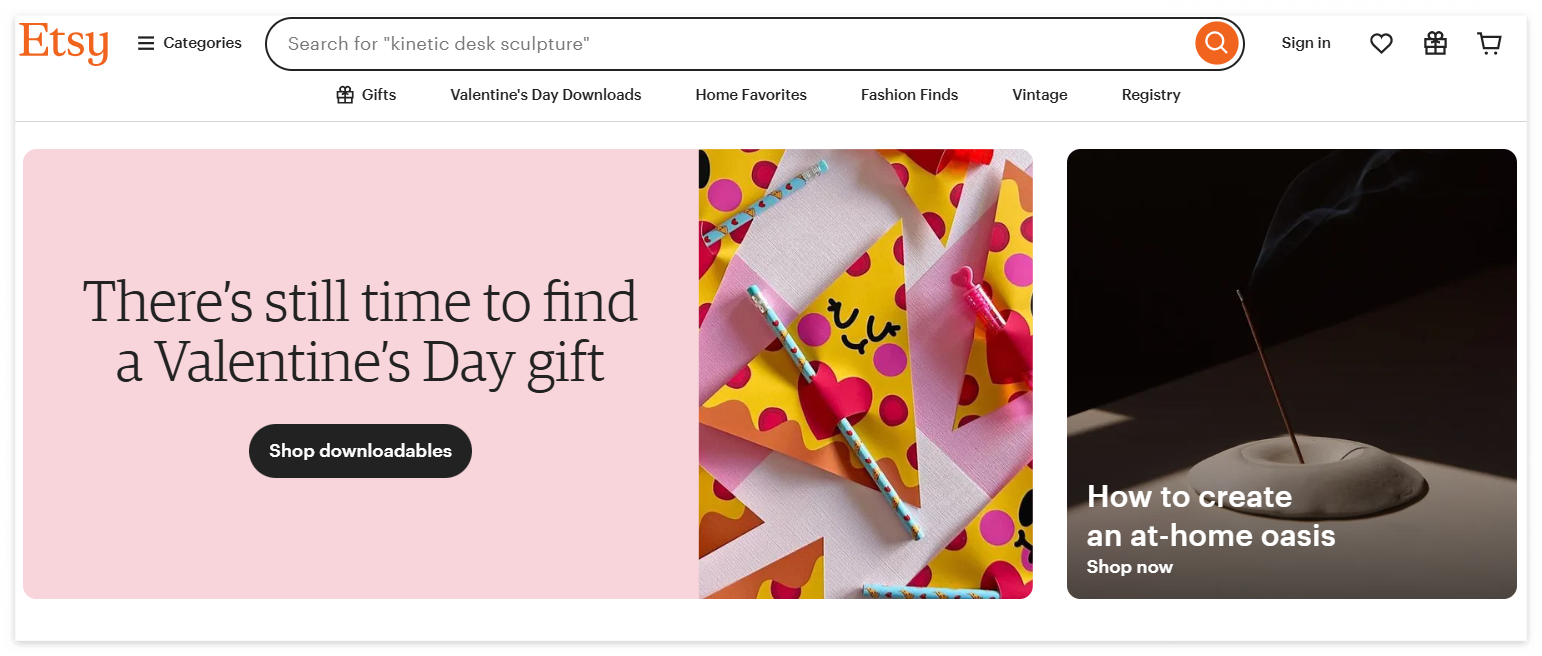Open Valentine's Day Downloads menu item
Screen dimensions: 1542x656
546,95
